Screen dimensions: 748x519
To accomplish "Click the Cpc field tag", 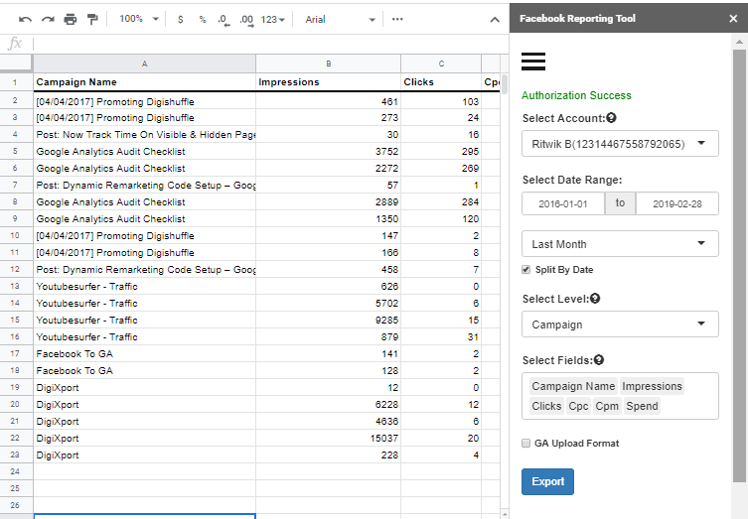I will tap(578, 406).
